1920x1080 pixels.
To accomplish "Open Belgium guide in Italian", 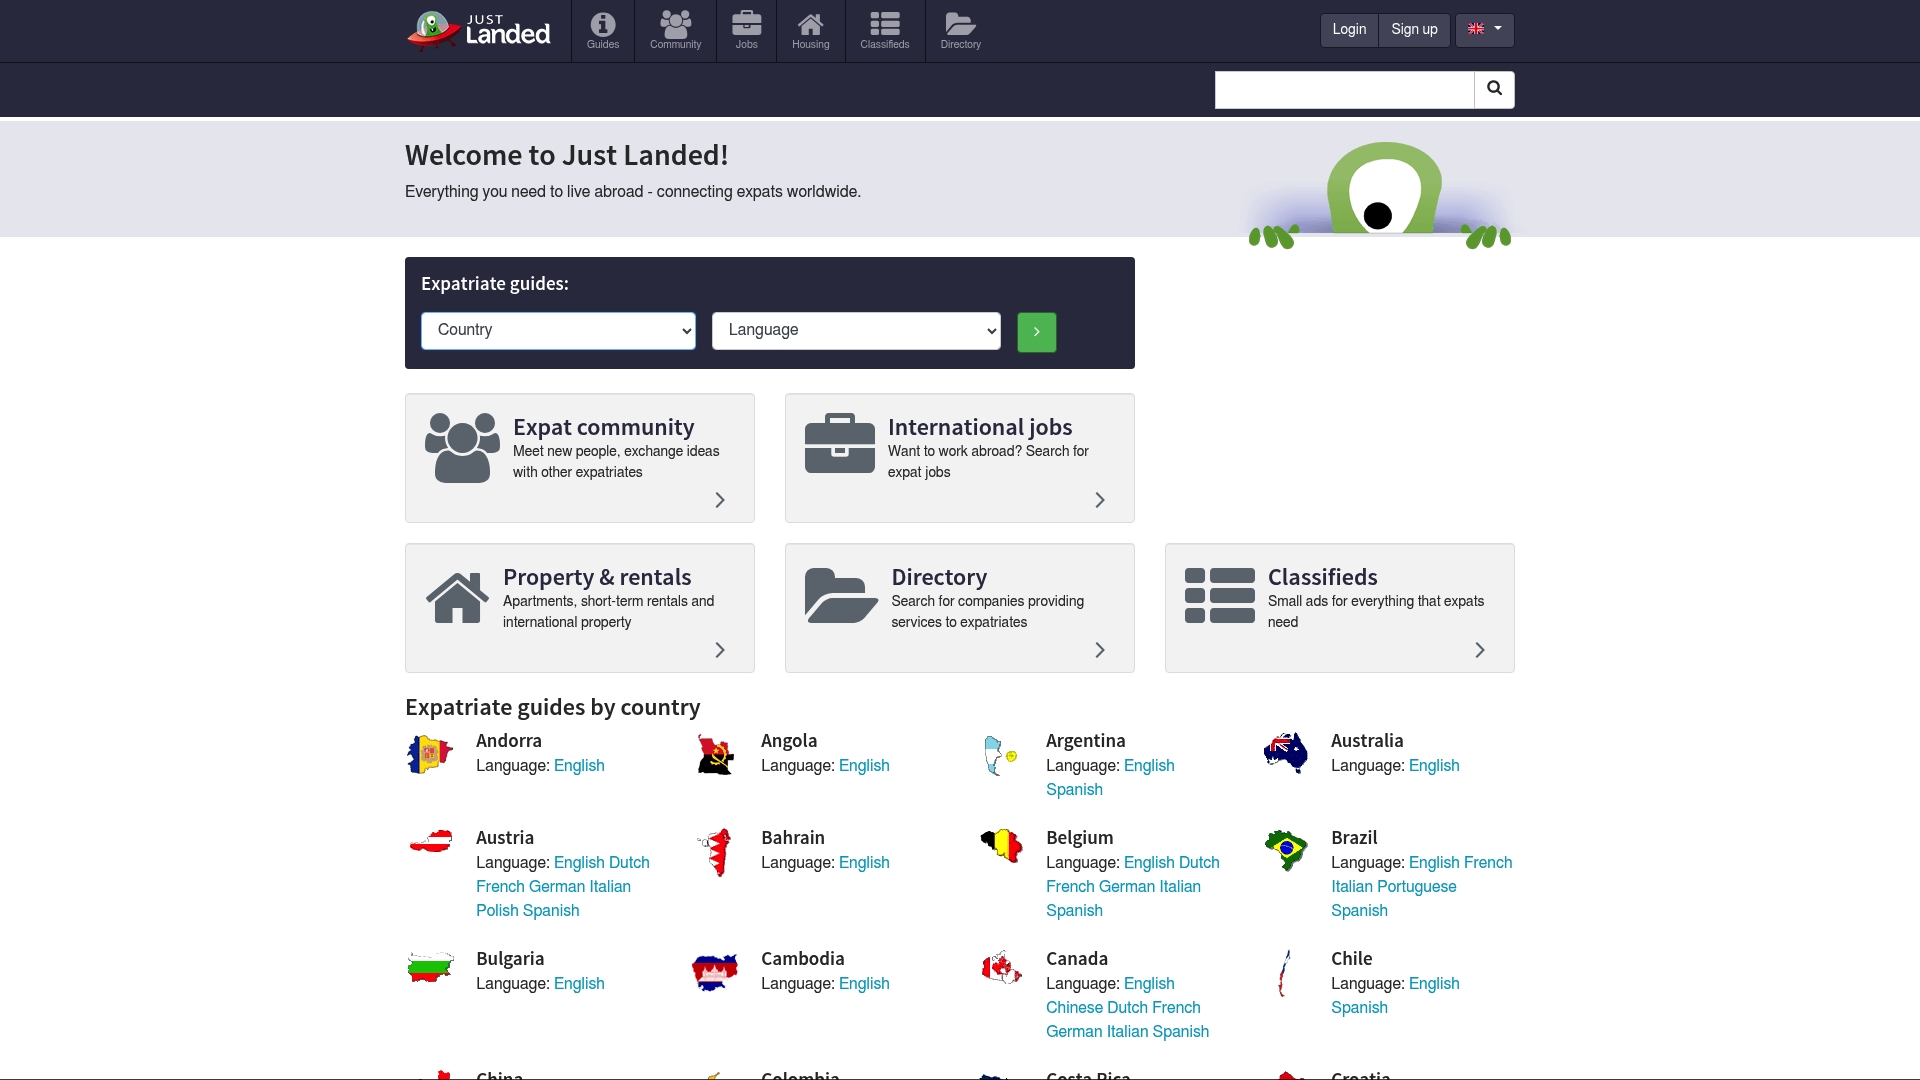I will click(x=1180, y=887).
